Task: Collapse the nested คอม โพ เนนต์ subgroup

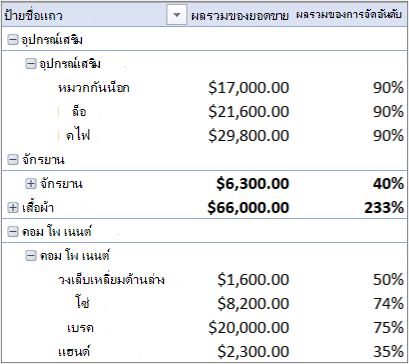Action: (x=31, y=256)
